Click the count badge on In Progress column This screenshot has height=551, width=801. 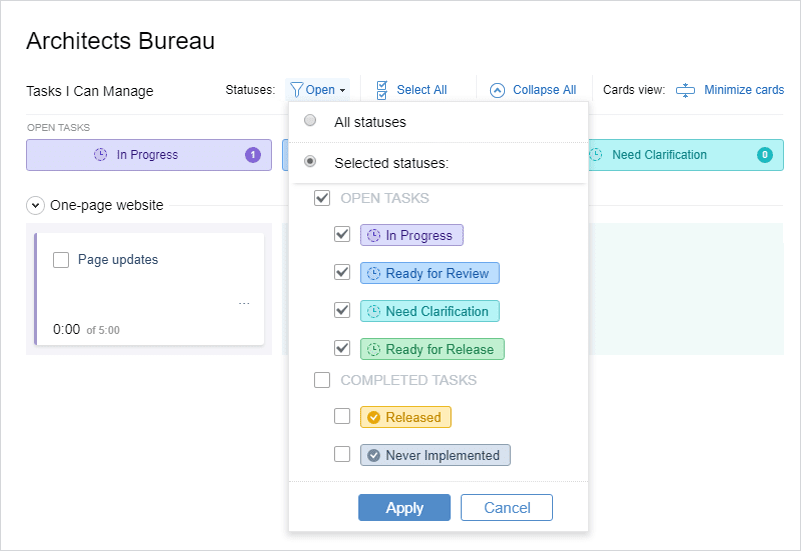pos(253,155)
